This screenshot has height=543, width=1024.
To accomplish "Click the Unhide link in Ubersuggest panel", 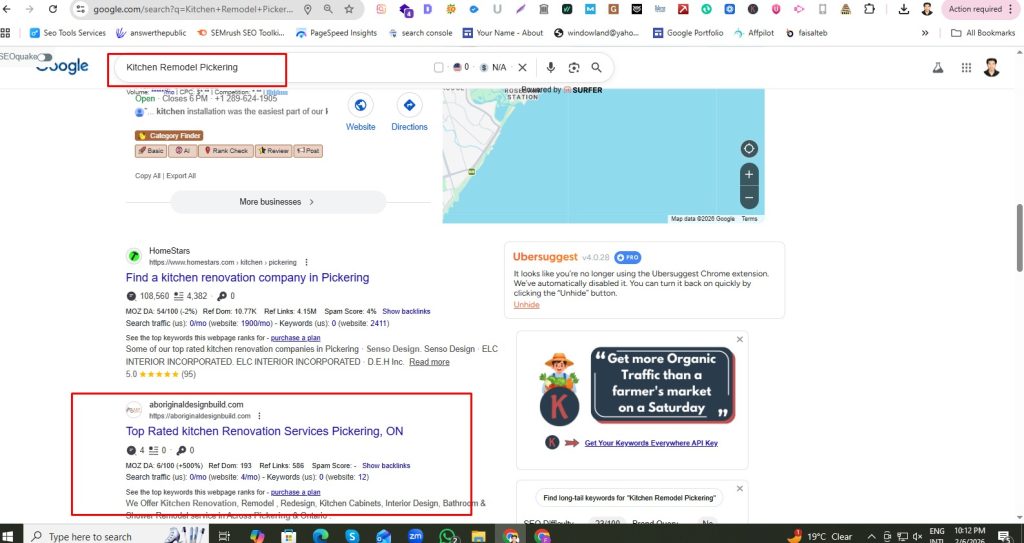I will click(x=526, y=305).
